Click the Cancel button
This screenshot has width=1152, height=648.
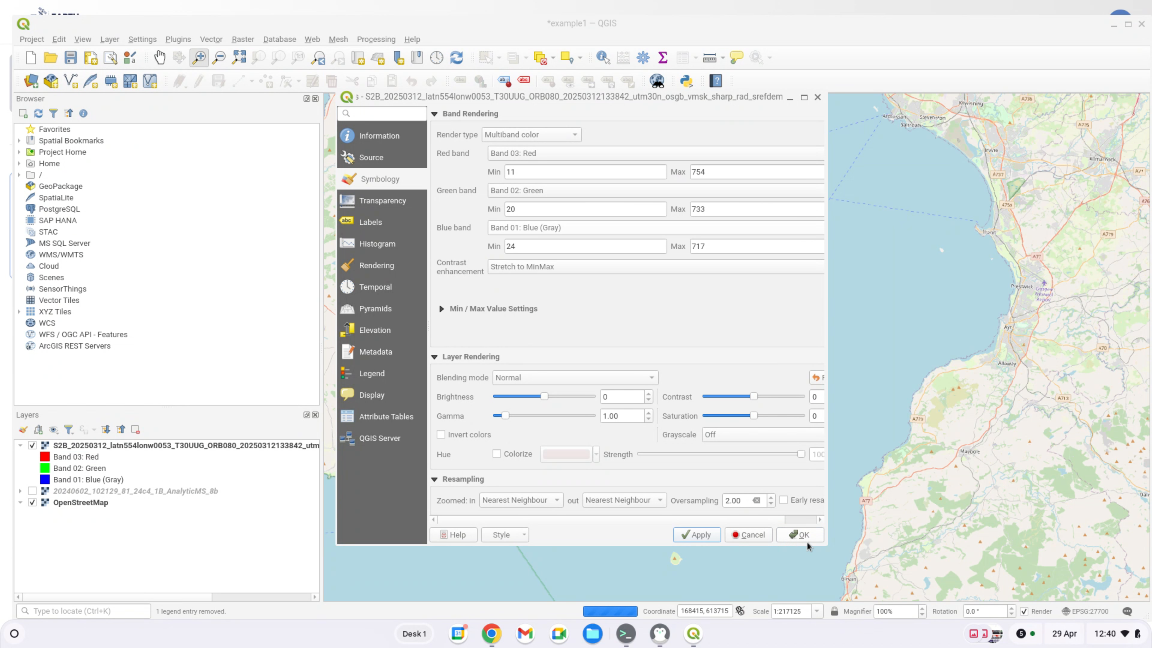pos(748,535)
